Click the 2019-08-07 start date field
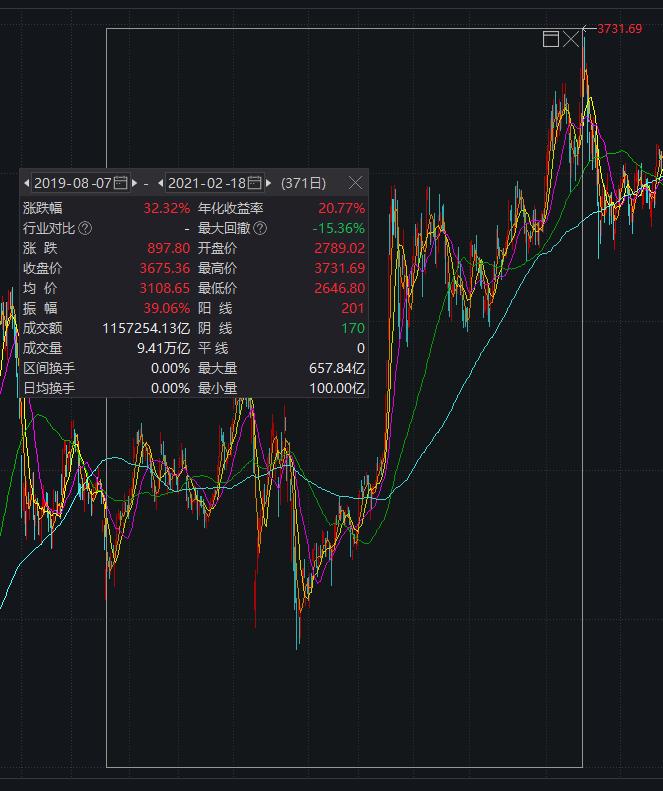The image size is (663, 791). [x=72, y=183]
